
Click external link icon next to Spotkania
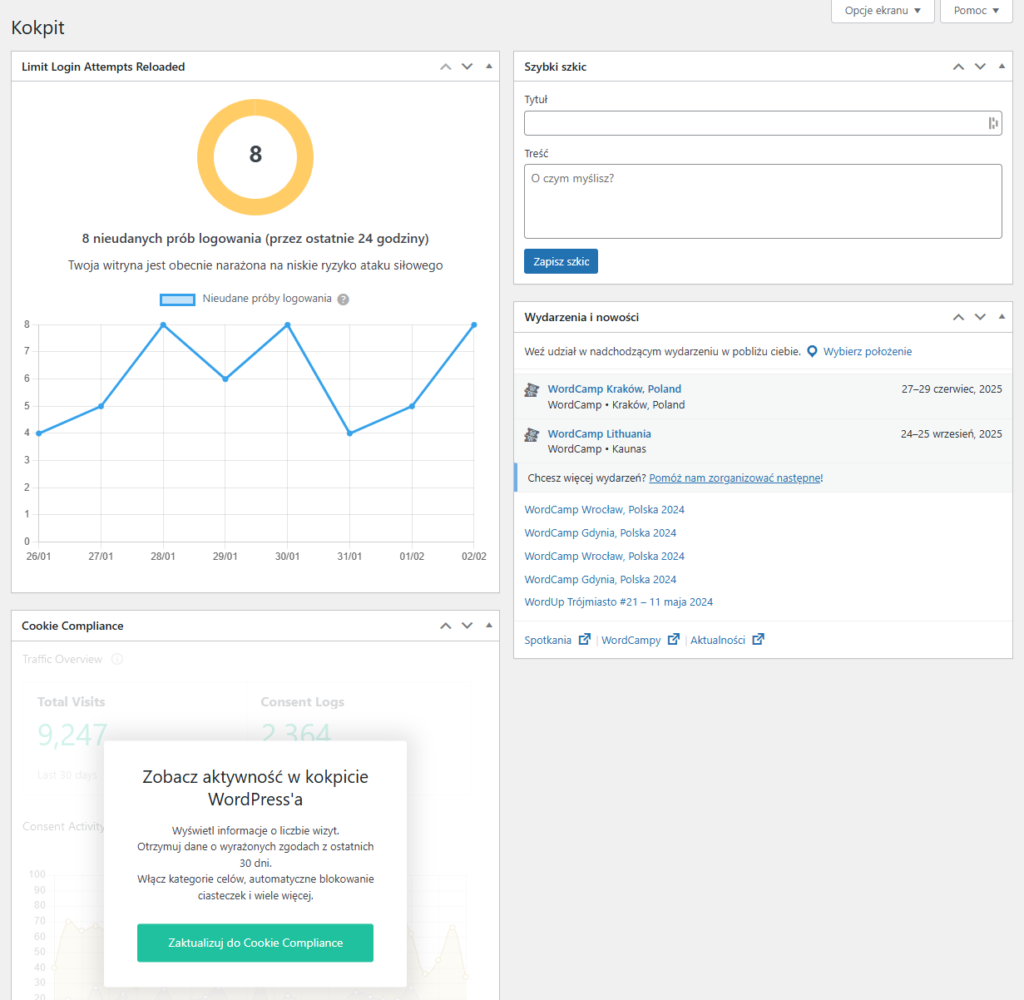click(584, 640)
